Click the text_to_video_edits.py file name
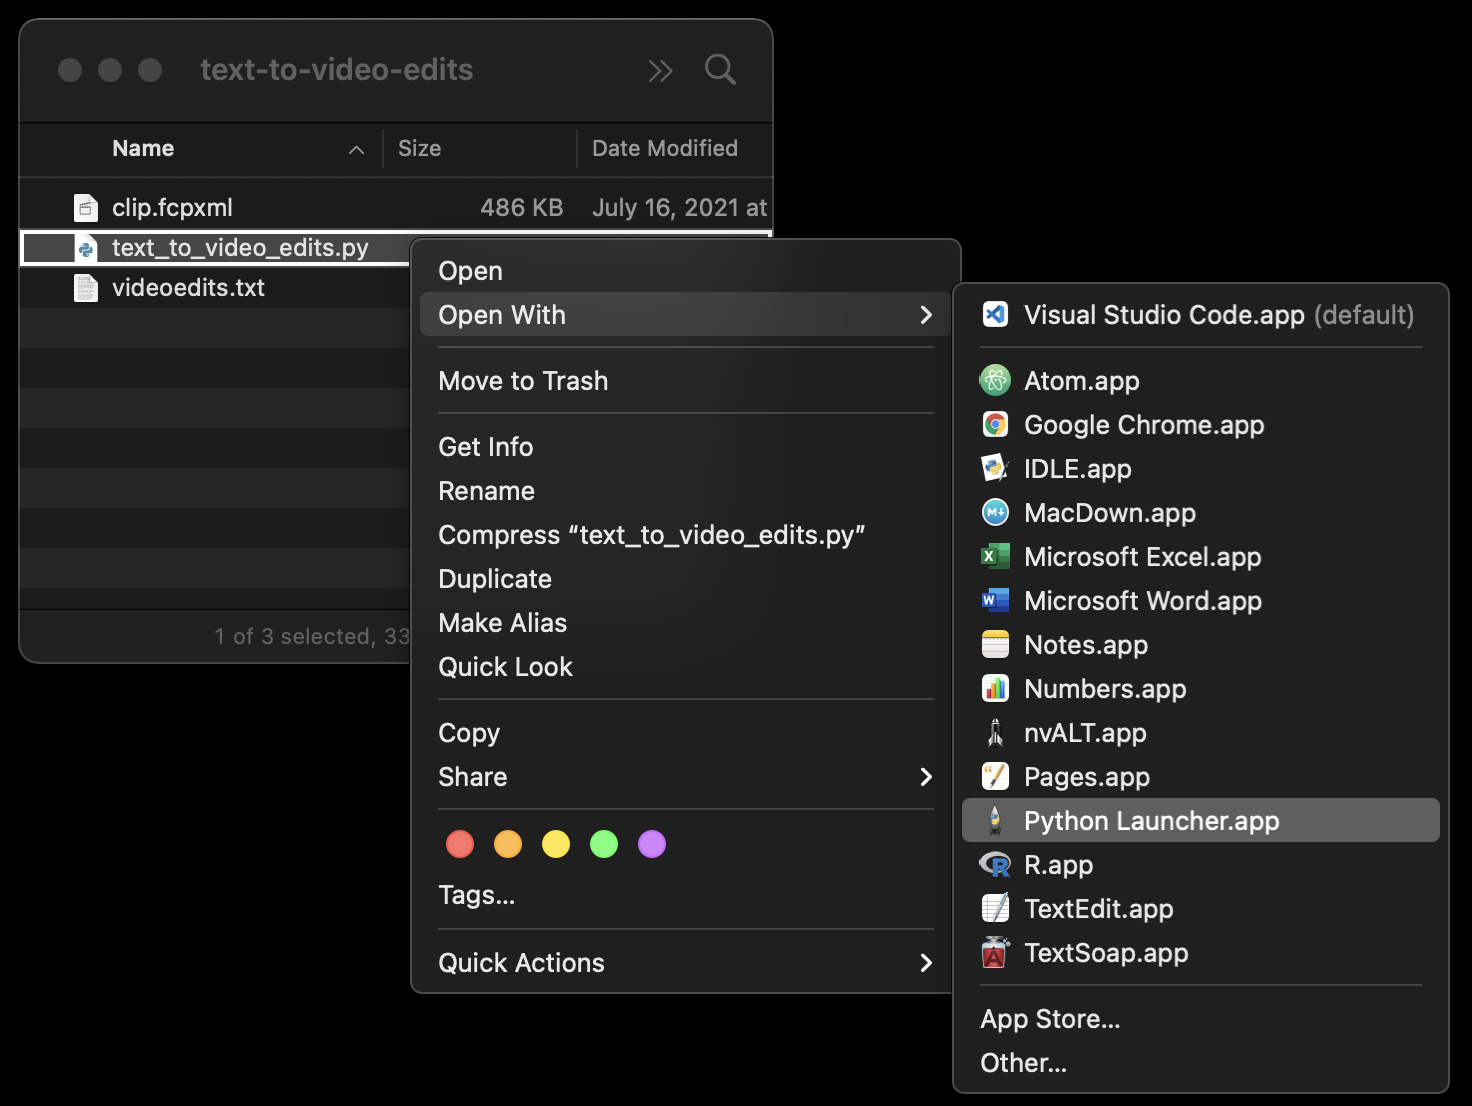Image resolution: width=1472 pixels, height=1106 pixels. tap(240, 248)
